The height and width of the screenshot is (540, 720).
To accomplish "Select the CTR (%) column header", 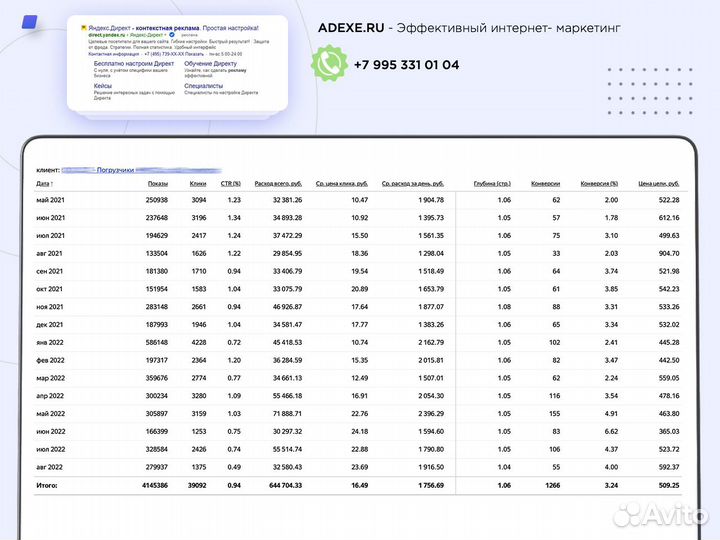I will point(231,184).
